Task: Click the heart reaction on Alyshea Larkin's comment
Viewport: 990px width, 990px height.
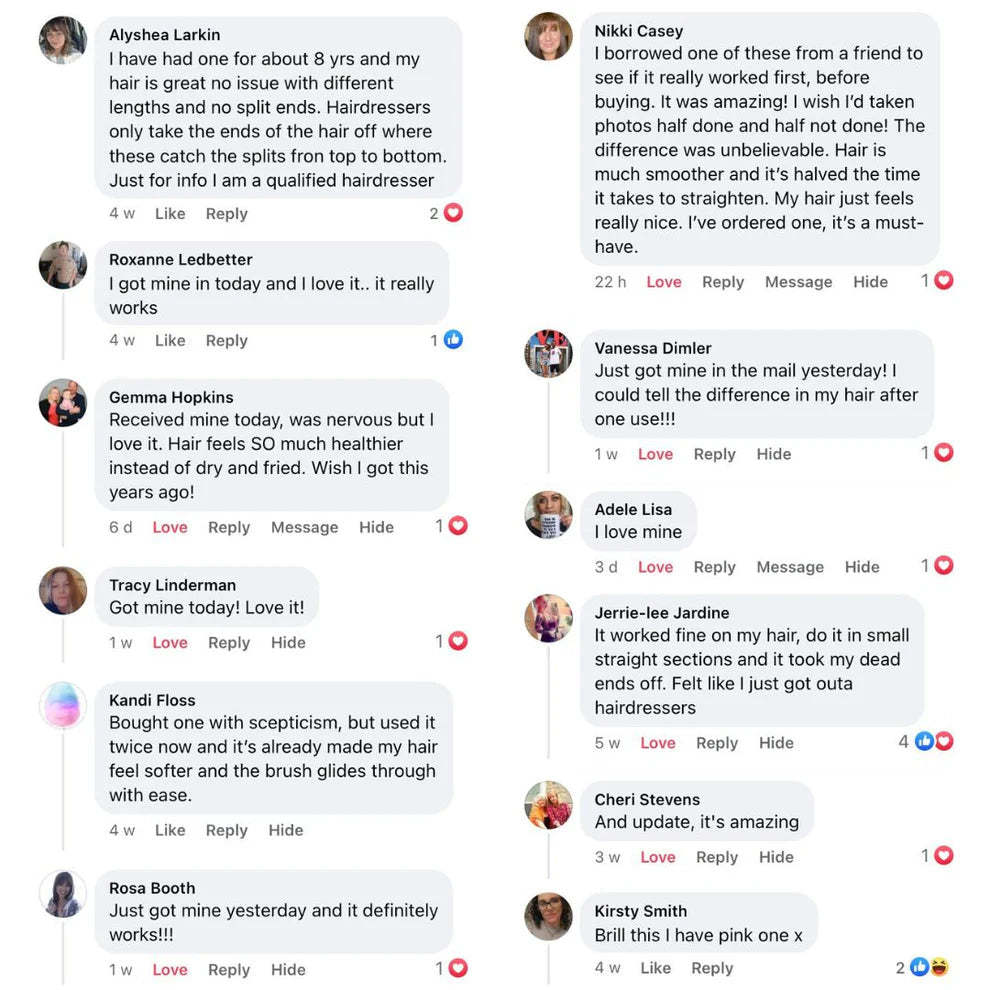Action: (453, 213)
